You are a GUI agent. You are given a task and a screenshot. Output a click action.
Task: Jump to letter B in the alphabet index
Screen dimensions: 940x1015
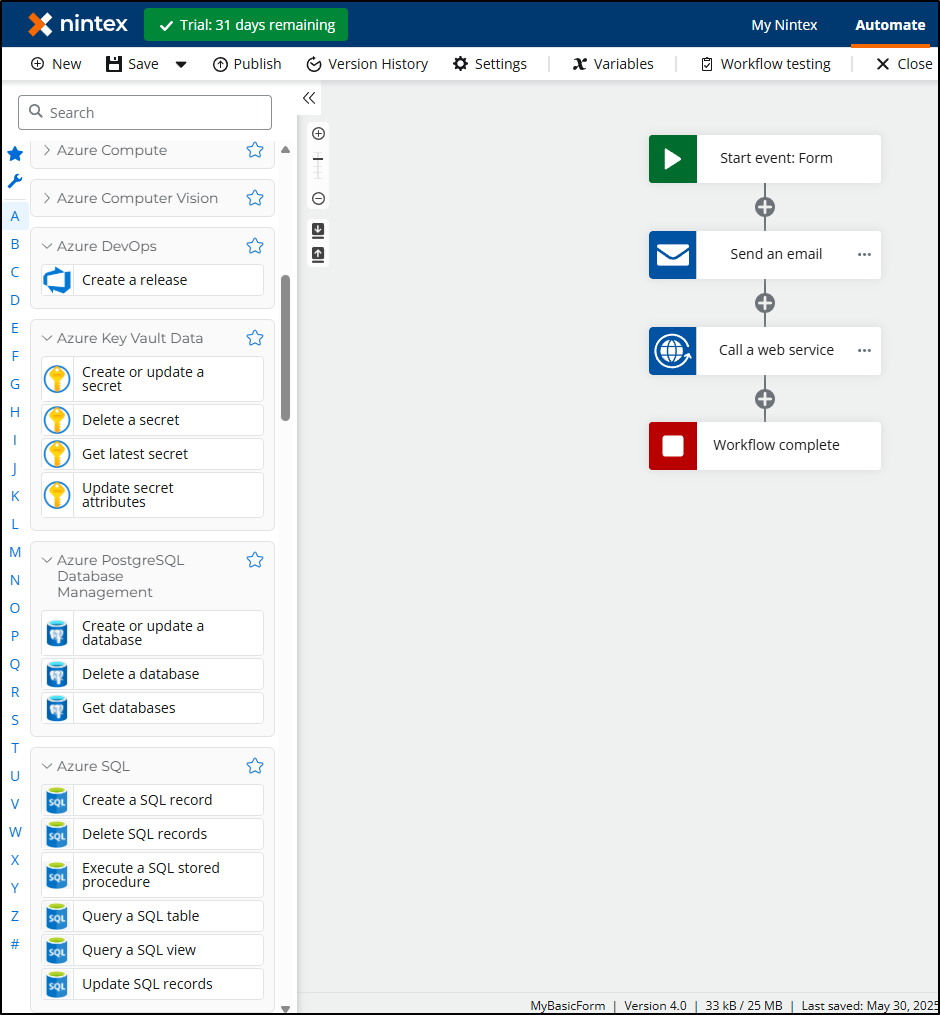point(15,244)
